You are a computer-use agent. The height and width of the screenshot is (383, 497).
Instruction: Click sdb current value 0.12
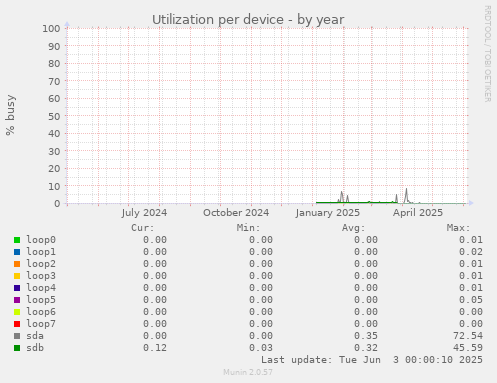(155, 348)
